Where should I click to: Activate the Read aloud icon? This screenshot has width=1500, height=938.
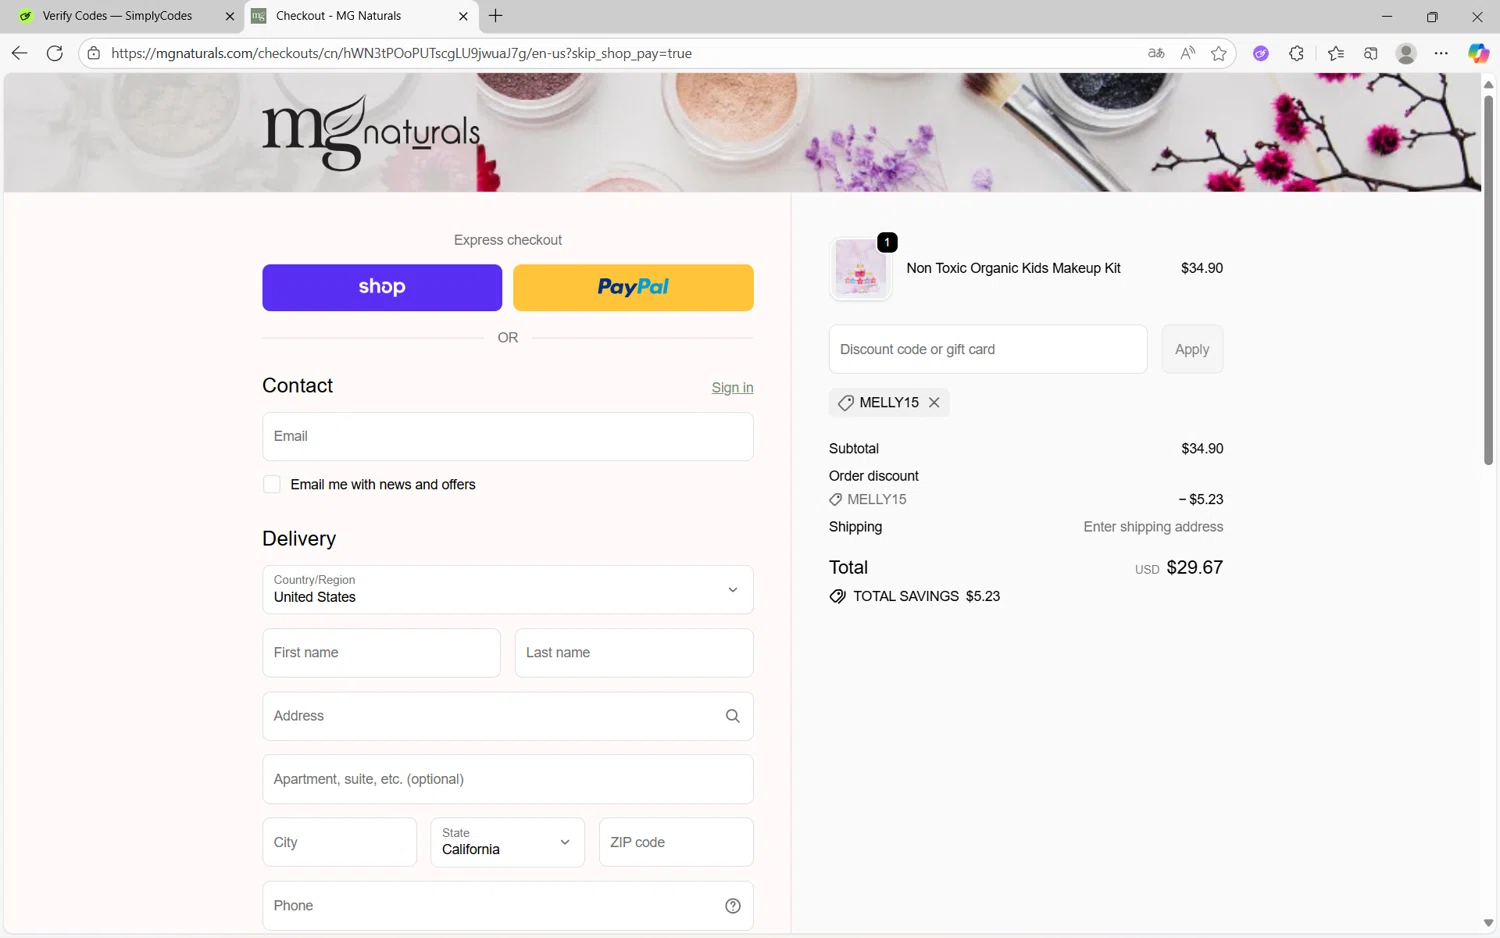pos(1187,53)
